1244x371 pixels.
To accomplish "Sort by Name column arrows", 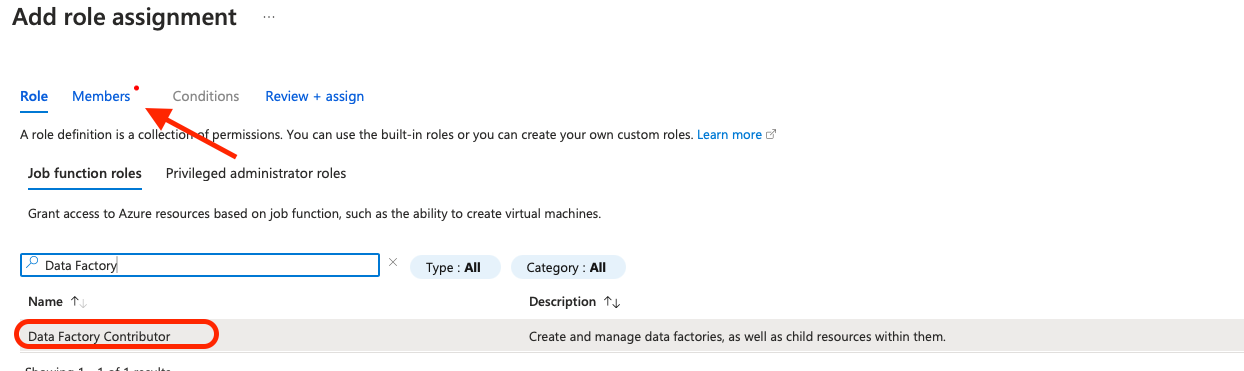I will [79, 301].
